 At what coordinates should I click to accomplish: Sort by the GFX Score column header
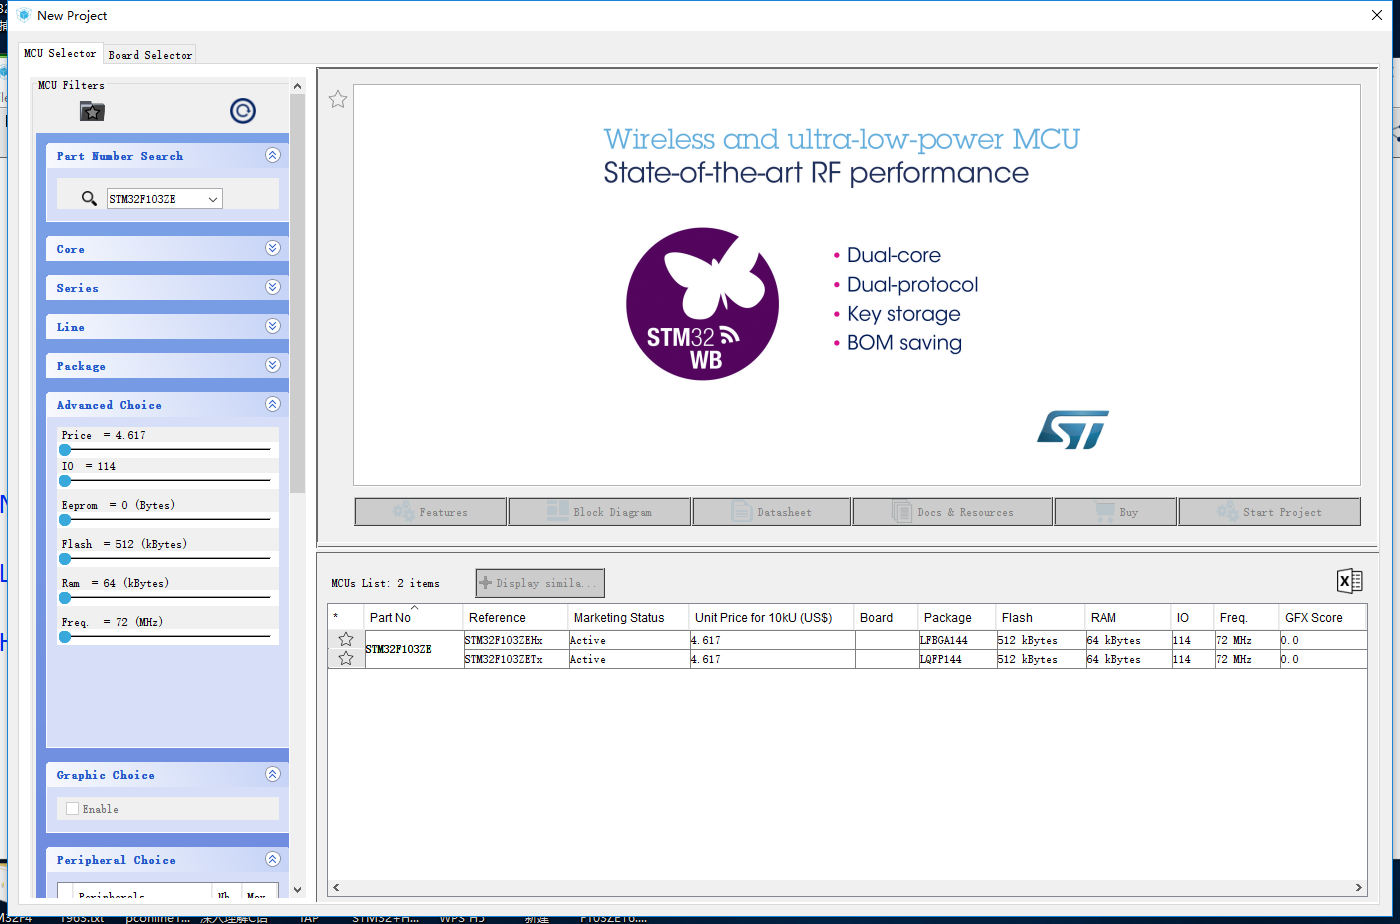pos(1323,617)
